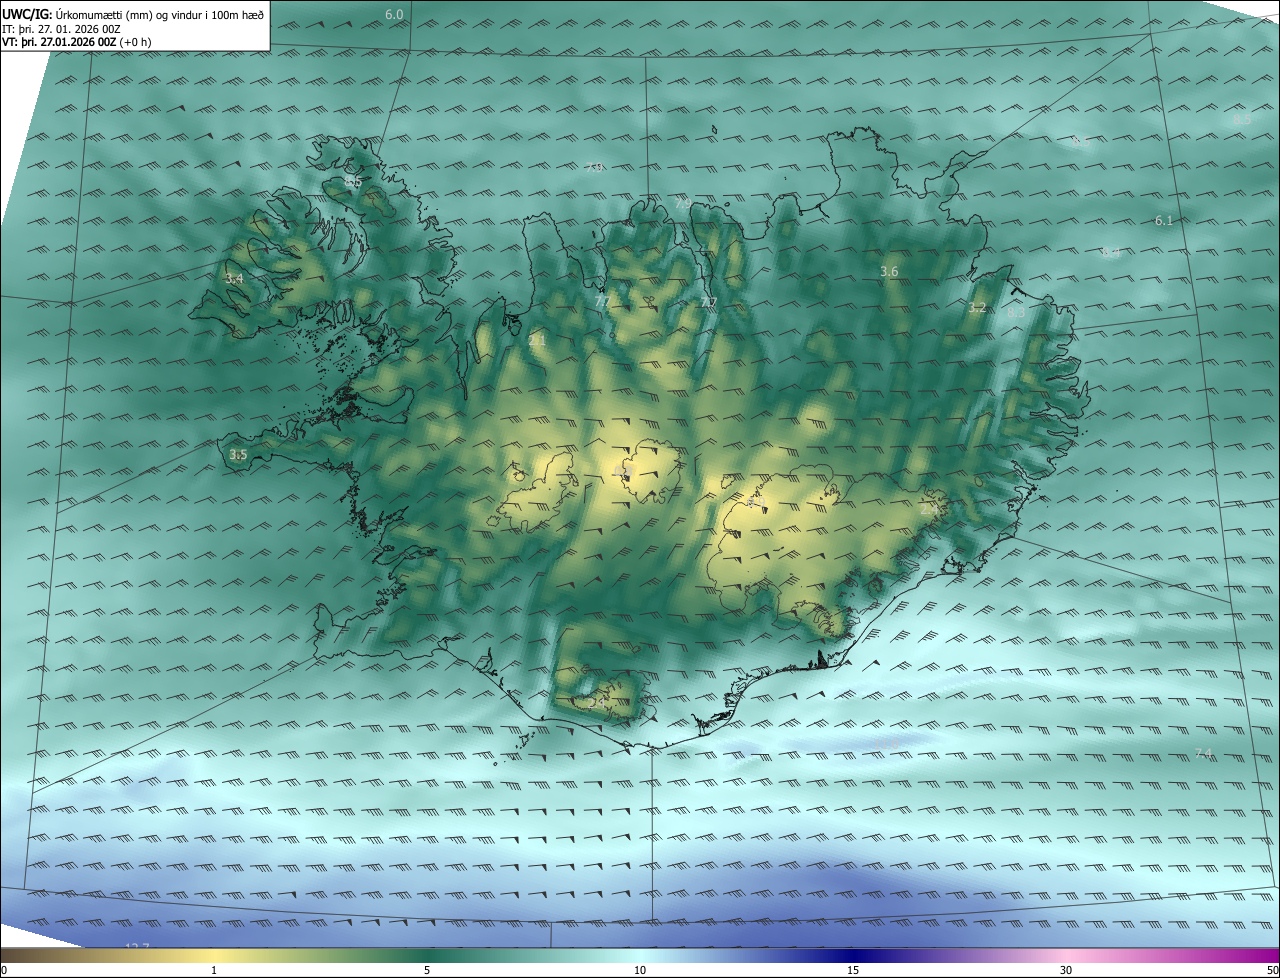
Task: Click the 6.0 value label
Action: 394,15
